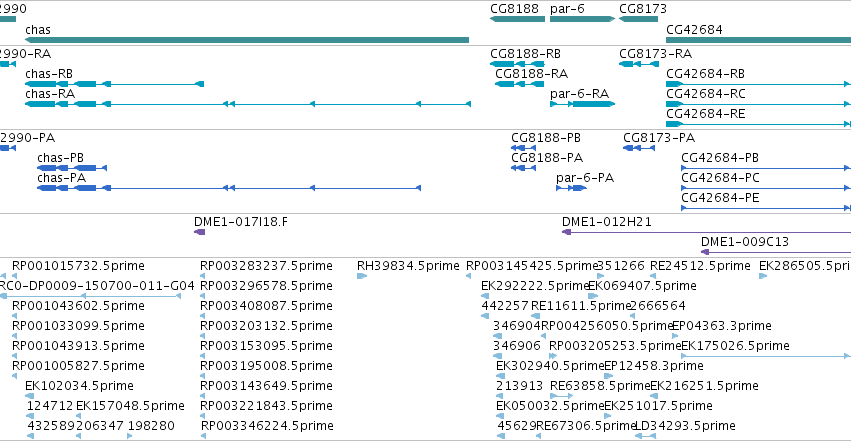This screenshot has width=851, height=441.
Task: Select the DME1-012H21 clone feature
Action: (706, 232)
